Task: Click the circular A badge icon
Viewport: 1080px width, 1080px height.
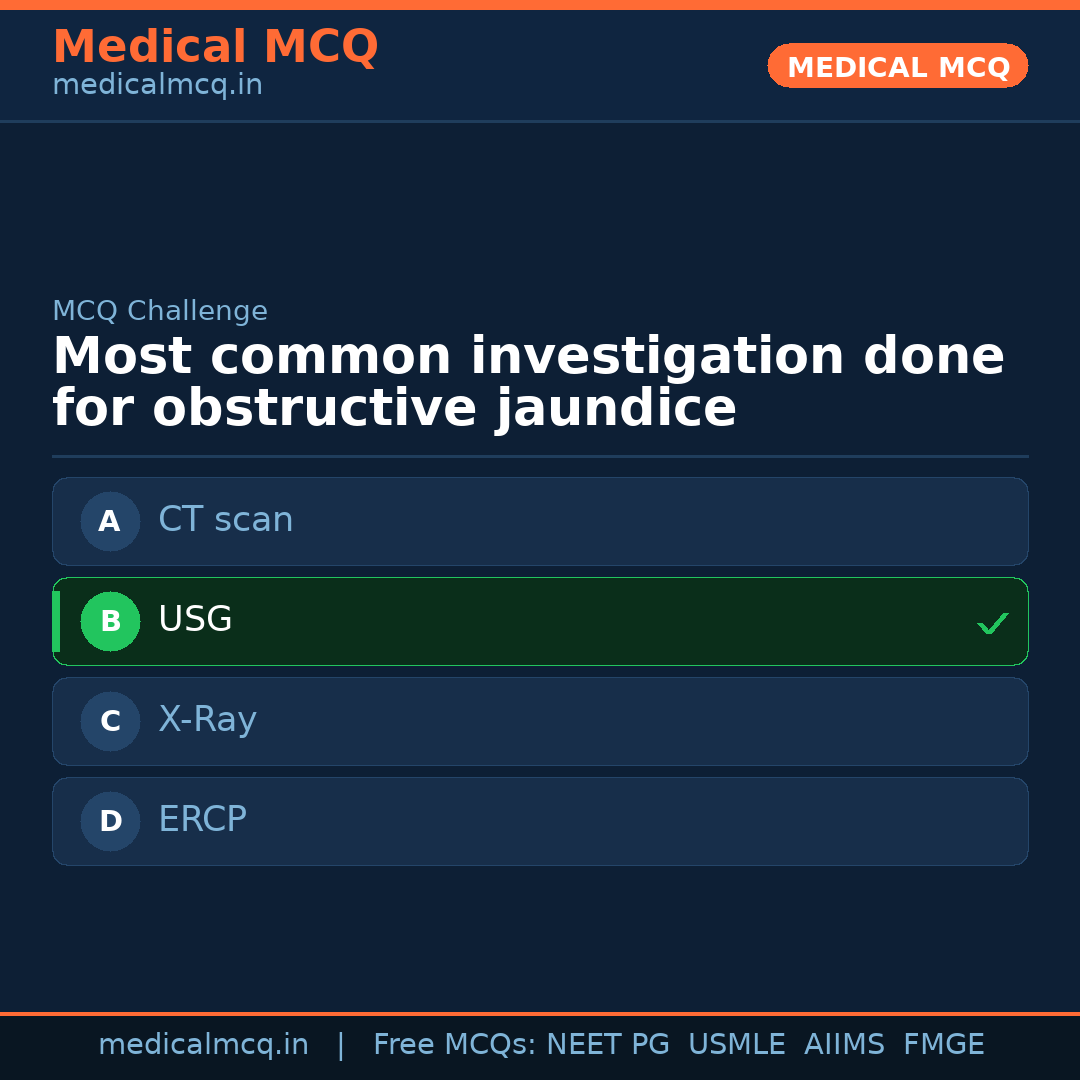Action: [x=110, y=521]
